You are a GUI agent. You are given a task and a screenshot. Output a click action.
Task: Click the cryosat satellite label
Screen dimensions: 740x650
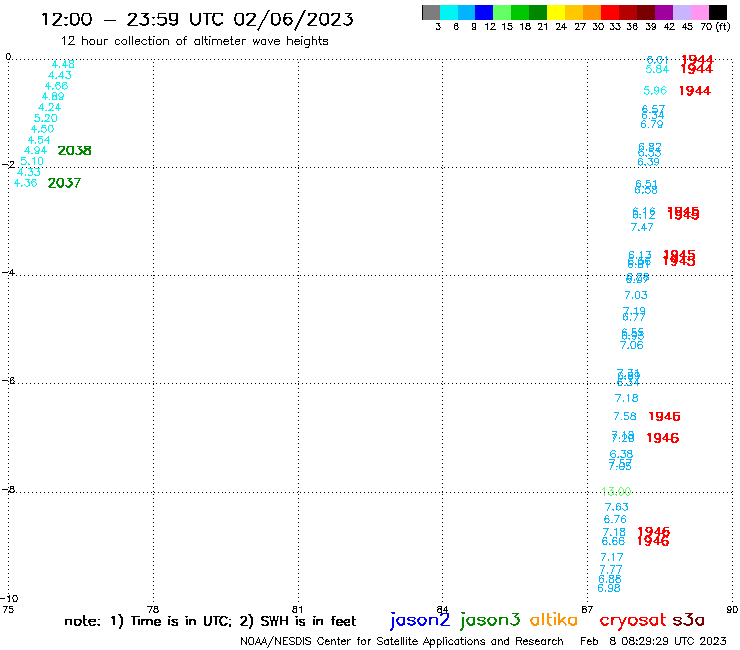tap(632, 620)
